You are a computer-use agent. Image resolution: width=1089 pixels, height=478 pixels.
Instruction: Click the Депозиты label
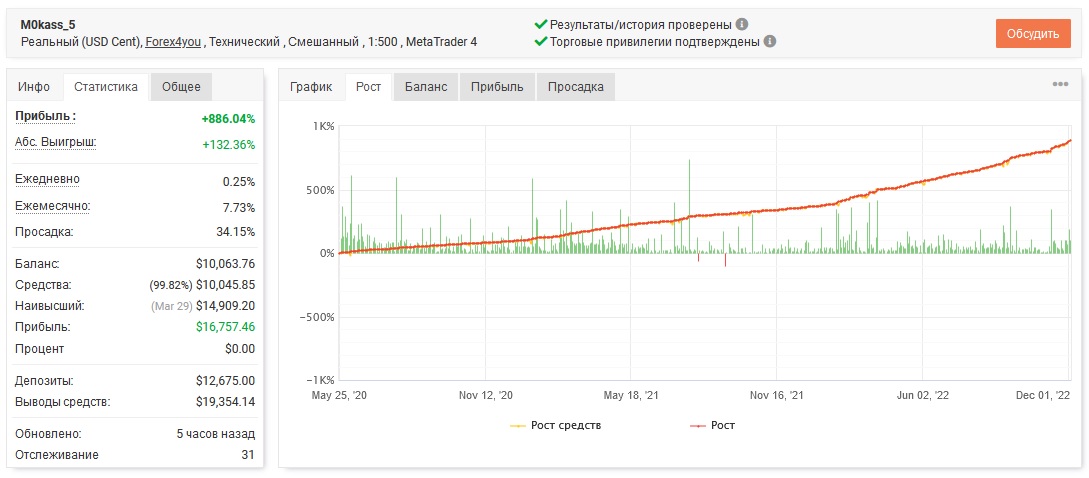(x=44, y=381)
